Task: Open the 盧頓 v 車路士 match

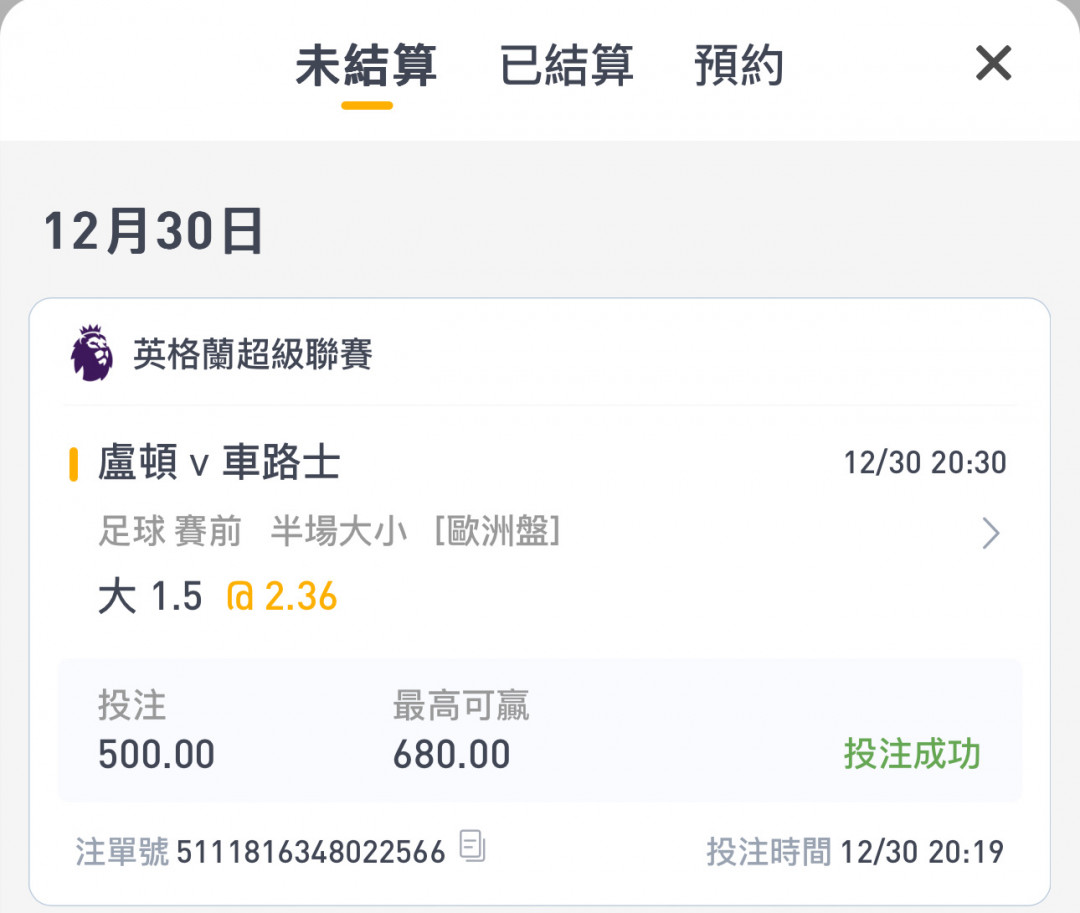Action: pos(219,463)
